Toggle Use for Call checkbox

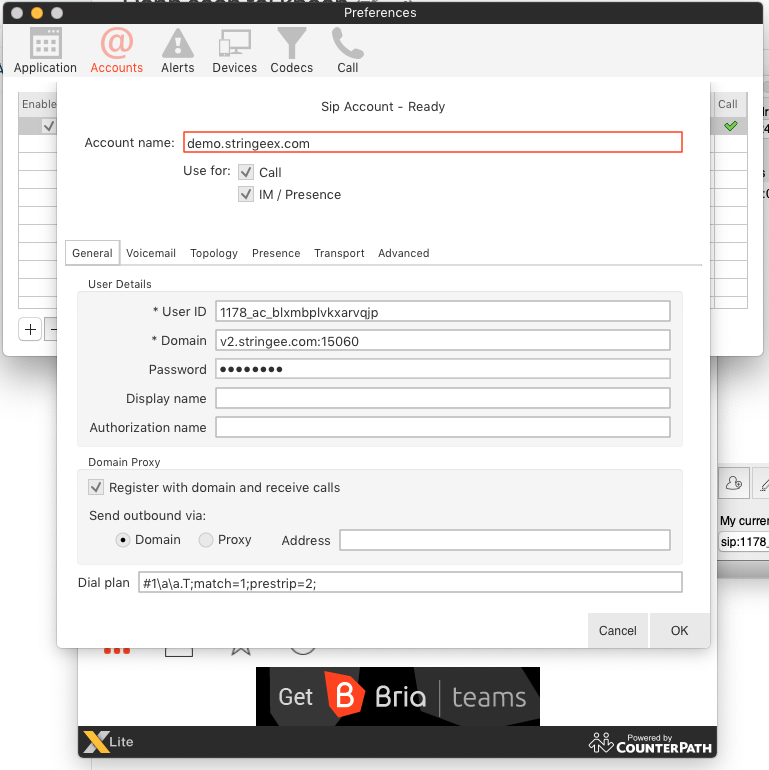tap(246, 172)
